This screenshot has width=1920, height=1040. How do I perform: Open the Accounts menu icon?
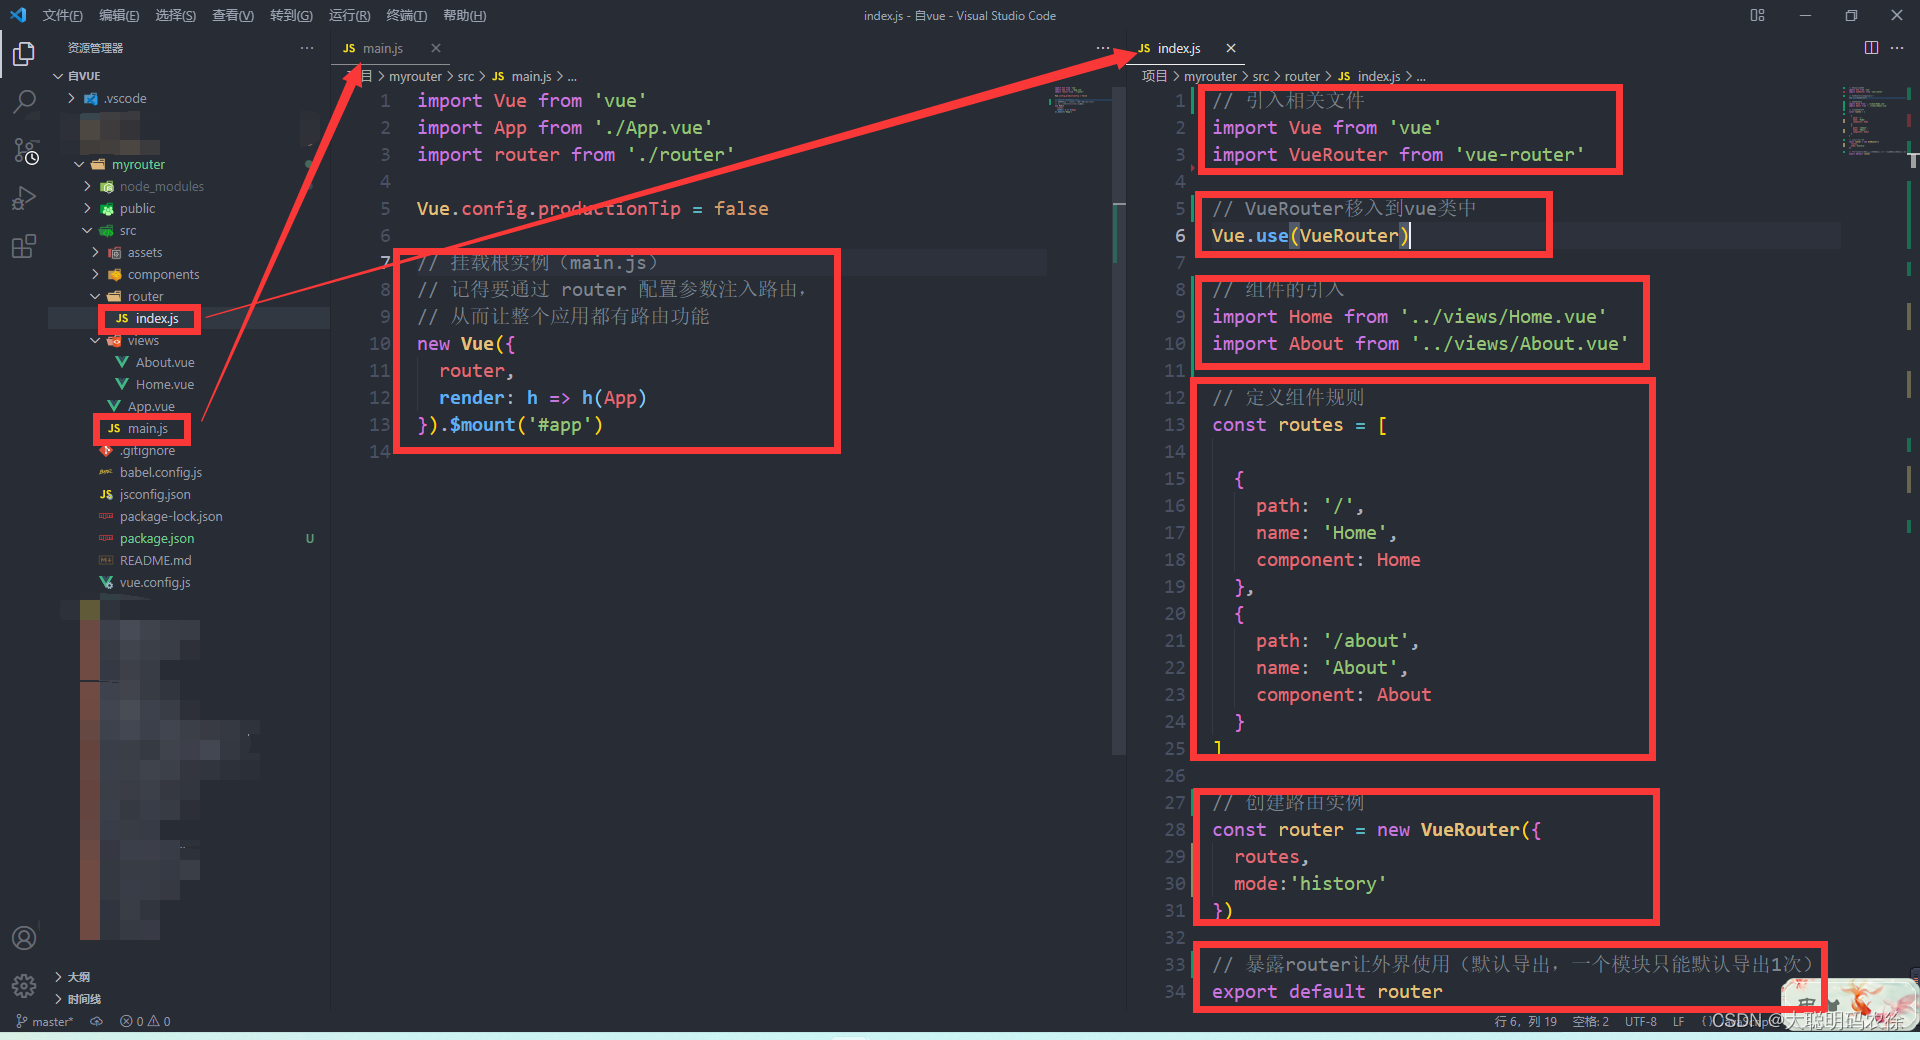24,938
